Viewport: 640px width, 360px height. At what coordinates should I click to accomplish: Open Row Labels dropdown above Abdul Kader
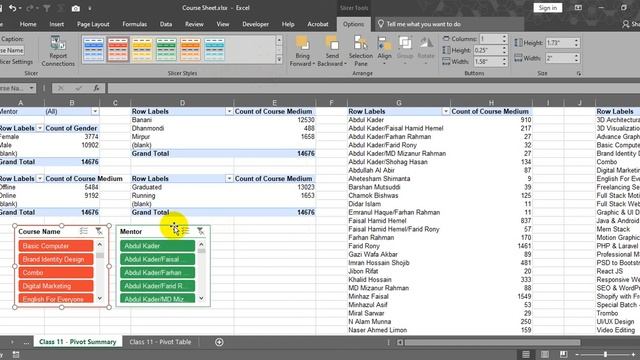[445, 111]
